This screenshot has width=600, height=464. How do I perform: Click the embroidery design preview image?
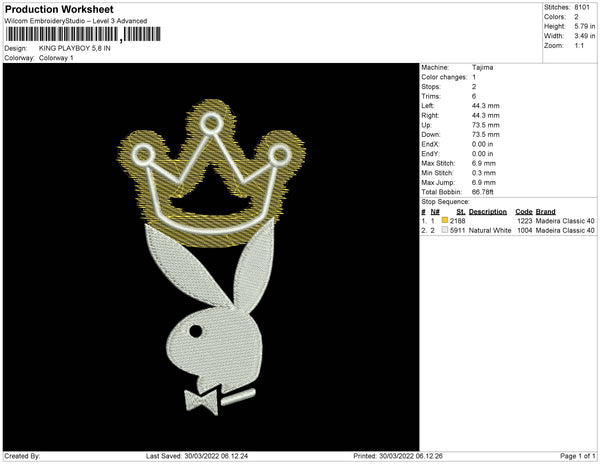pyautogui.click(x=211, y=257)
